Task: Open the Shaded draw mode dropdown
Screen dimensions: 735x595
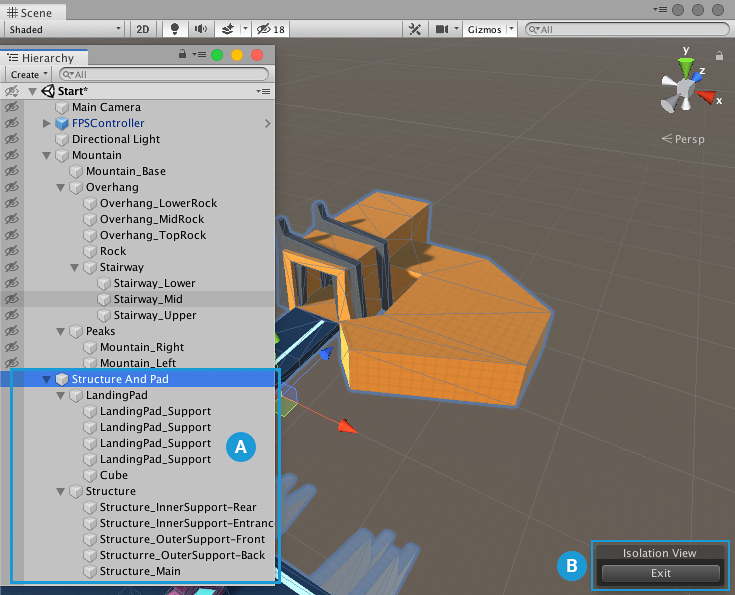Action: point(65,29)
